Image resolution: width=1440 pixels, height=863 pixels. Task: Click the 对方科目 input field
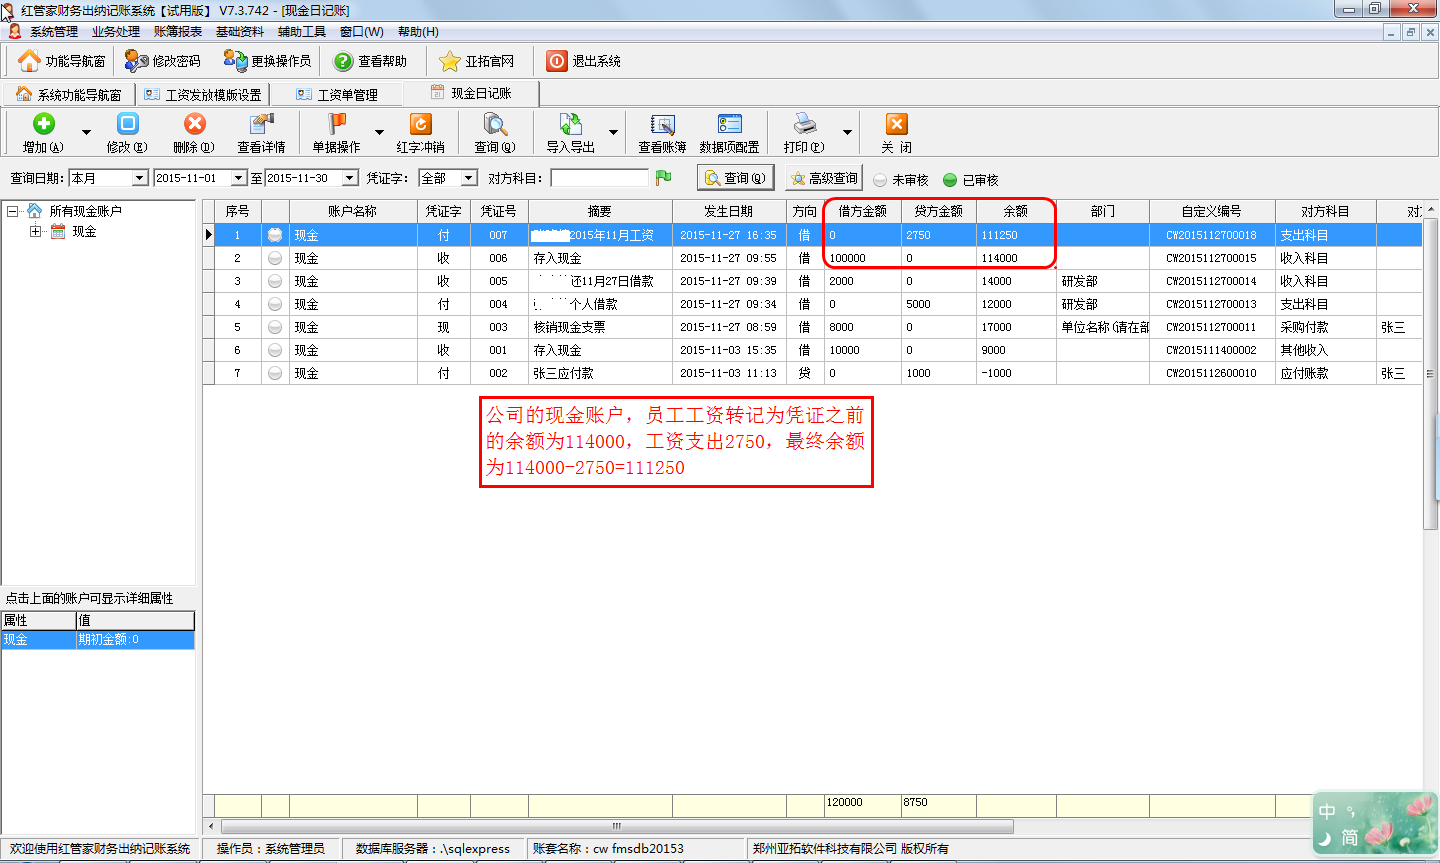(599, 178)
